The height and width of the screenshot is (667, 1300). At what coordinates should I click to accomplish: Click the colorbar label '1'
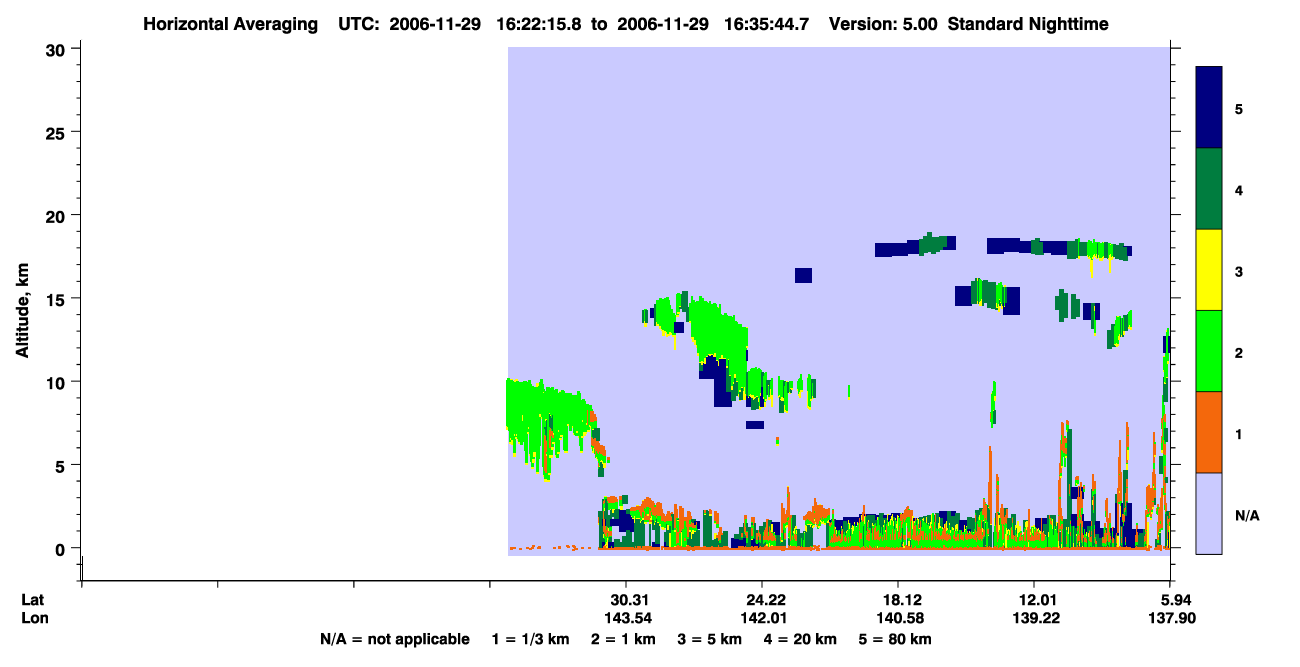[1238, 434]
